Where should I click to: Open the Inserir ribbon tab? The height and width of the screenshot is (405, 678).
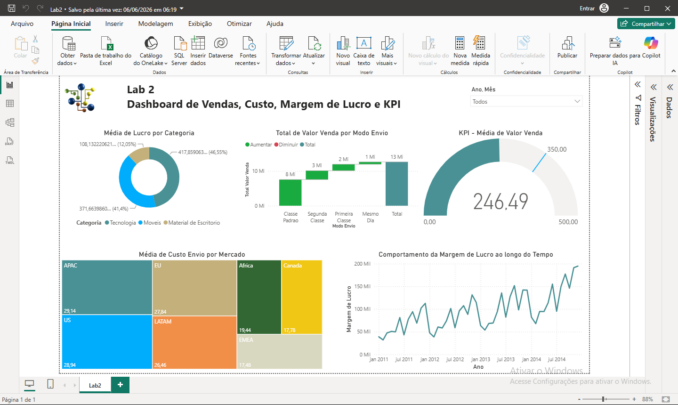(114, 24)
